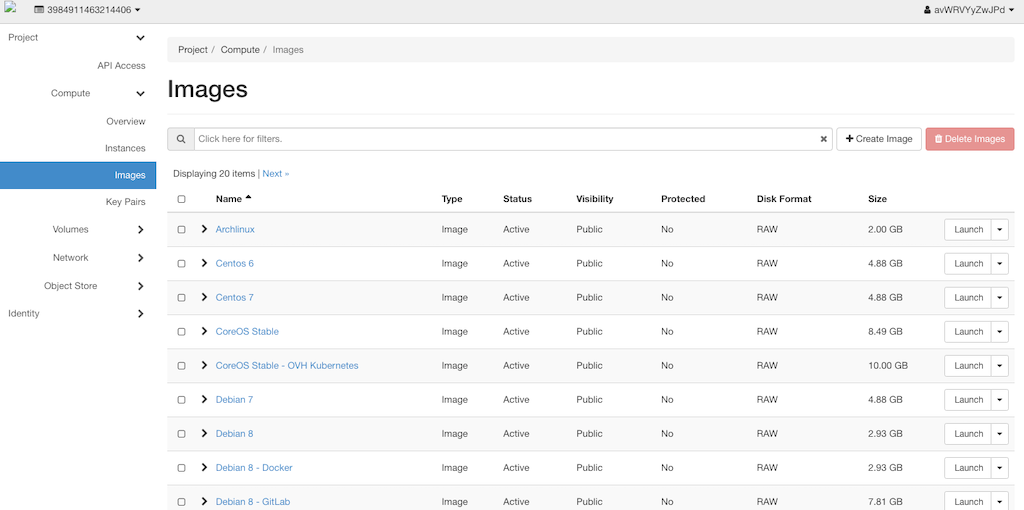Open the user menu avWRVYyZwJPd

coord(969,10)
